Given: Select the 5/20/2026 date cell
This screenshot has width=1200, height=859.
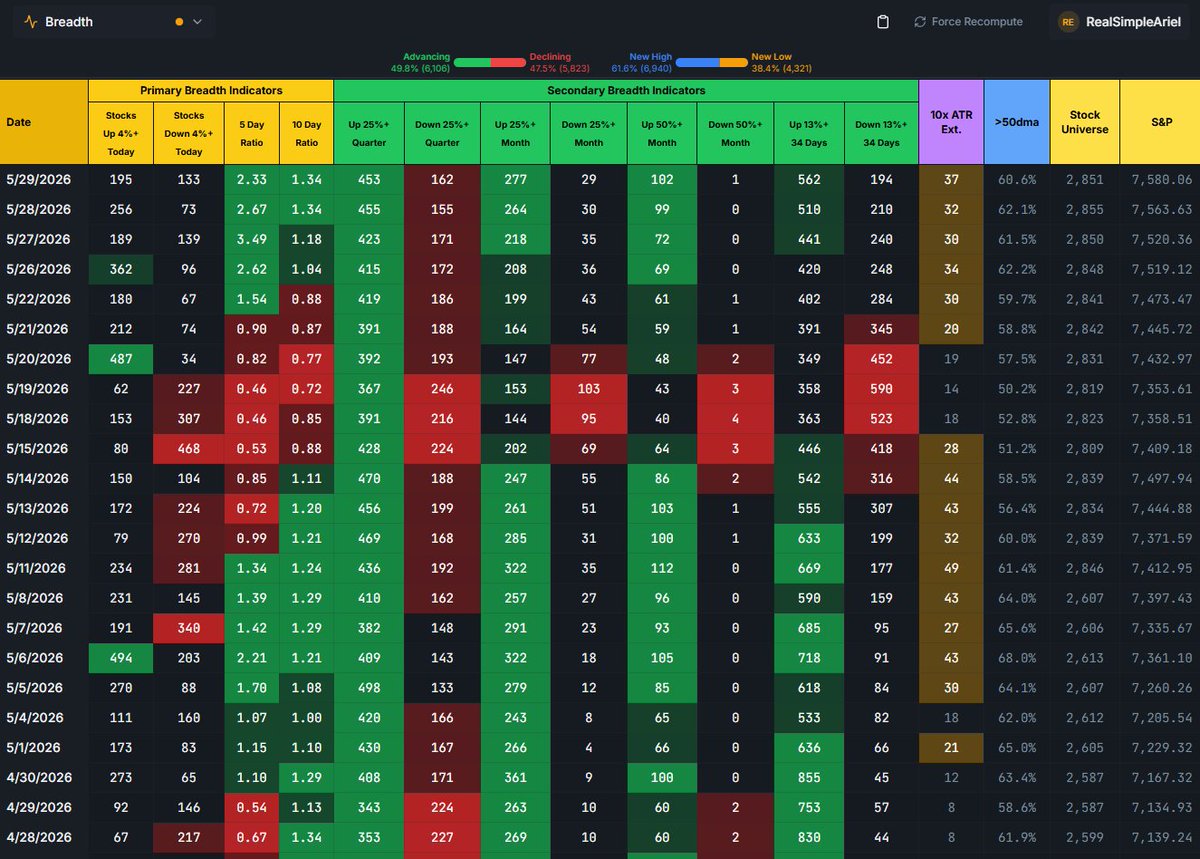Looking at the screenshot, I should coord(44,359).
